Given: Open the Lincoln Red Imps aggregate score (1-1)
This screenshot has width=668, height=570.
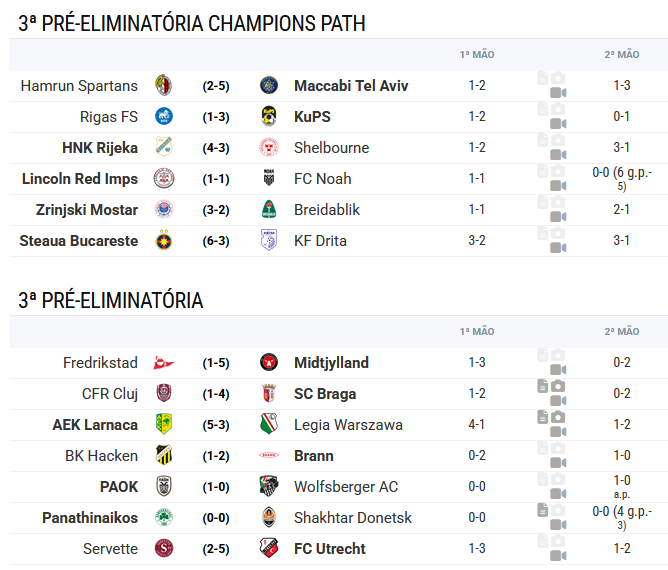Looking at the screenshot, I should [216, 179].
